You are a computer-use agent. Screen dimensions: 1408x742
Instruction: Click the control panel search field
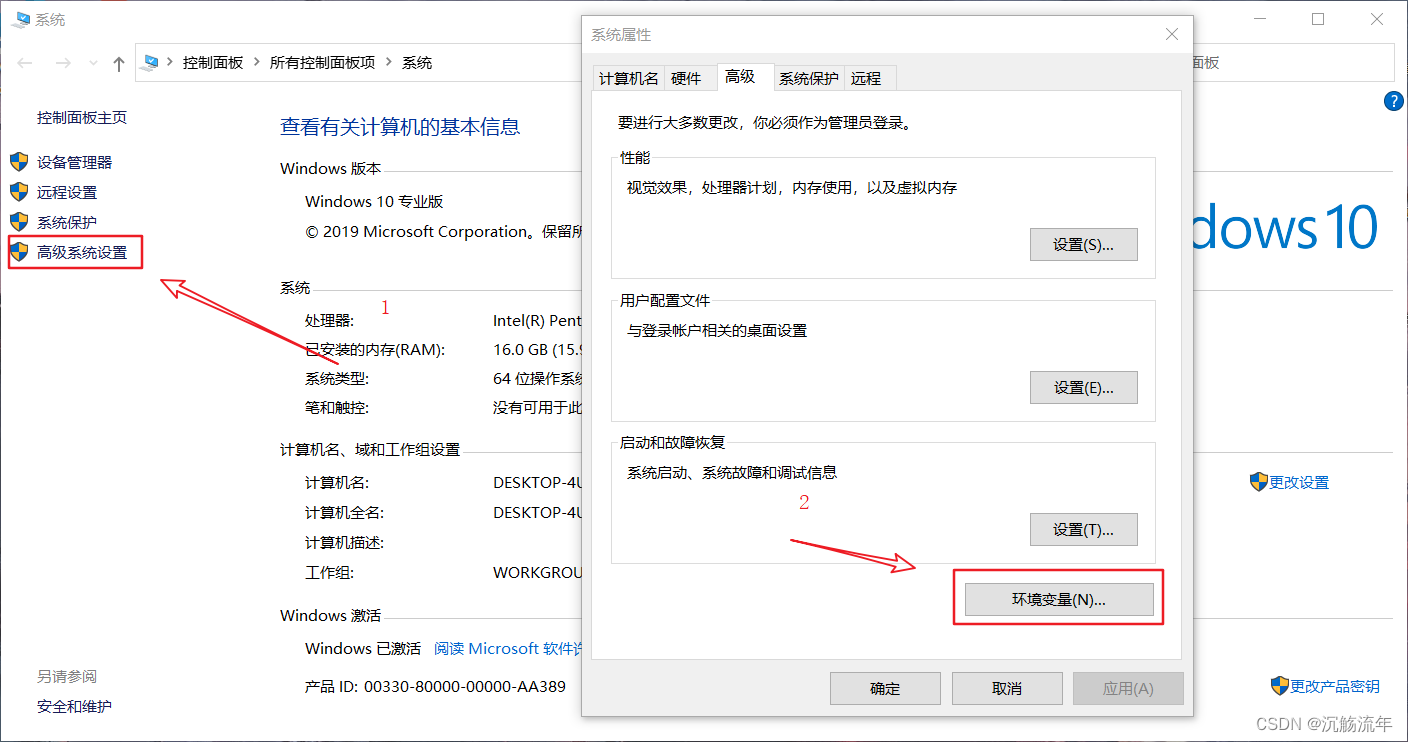pyautogui.click(x=1295, y=62)
